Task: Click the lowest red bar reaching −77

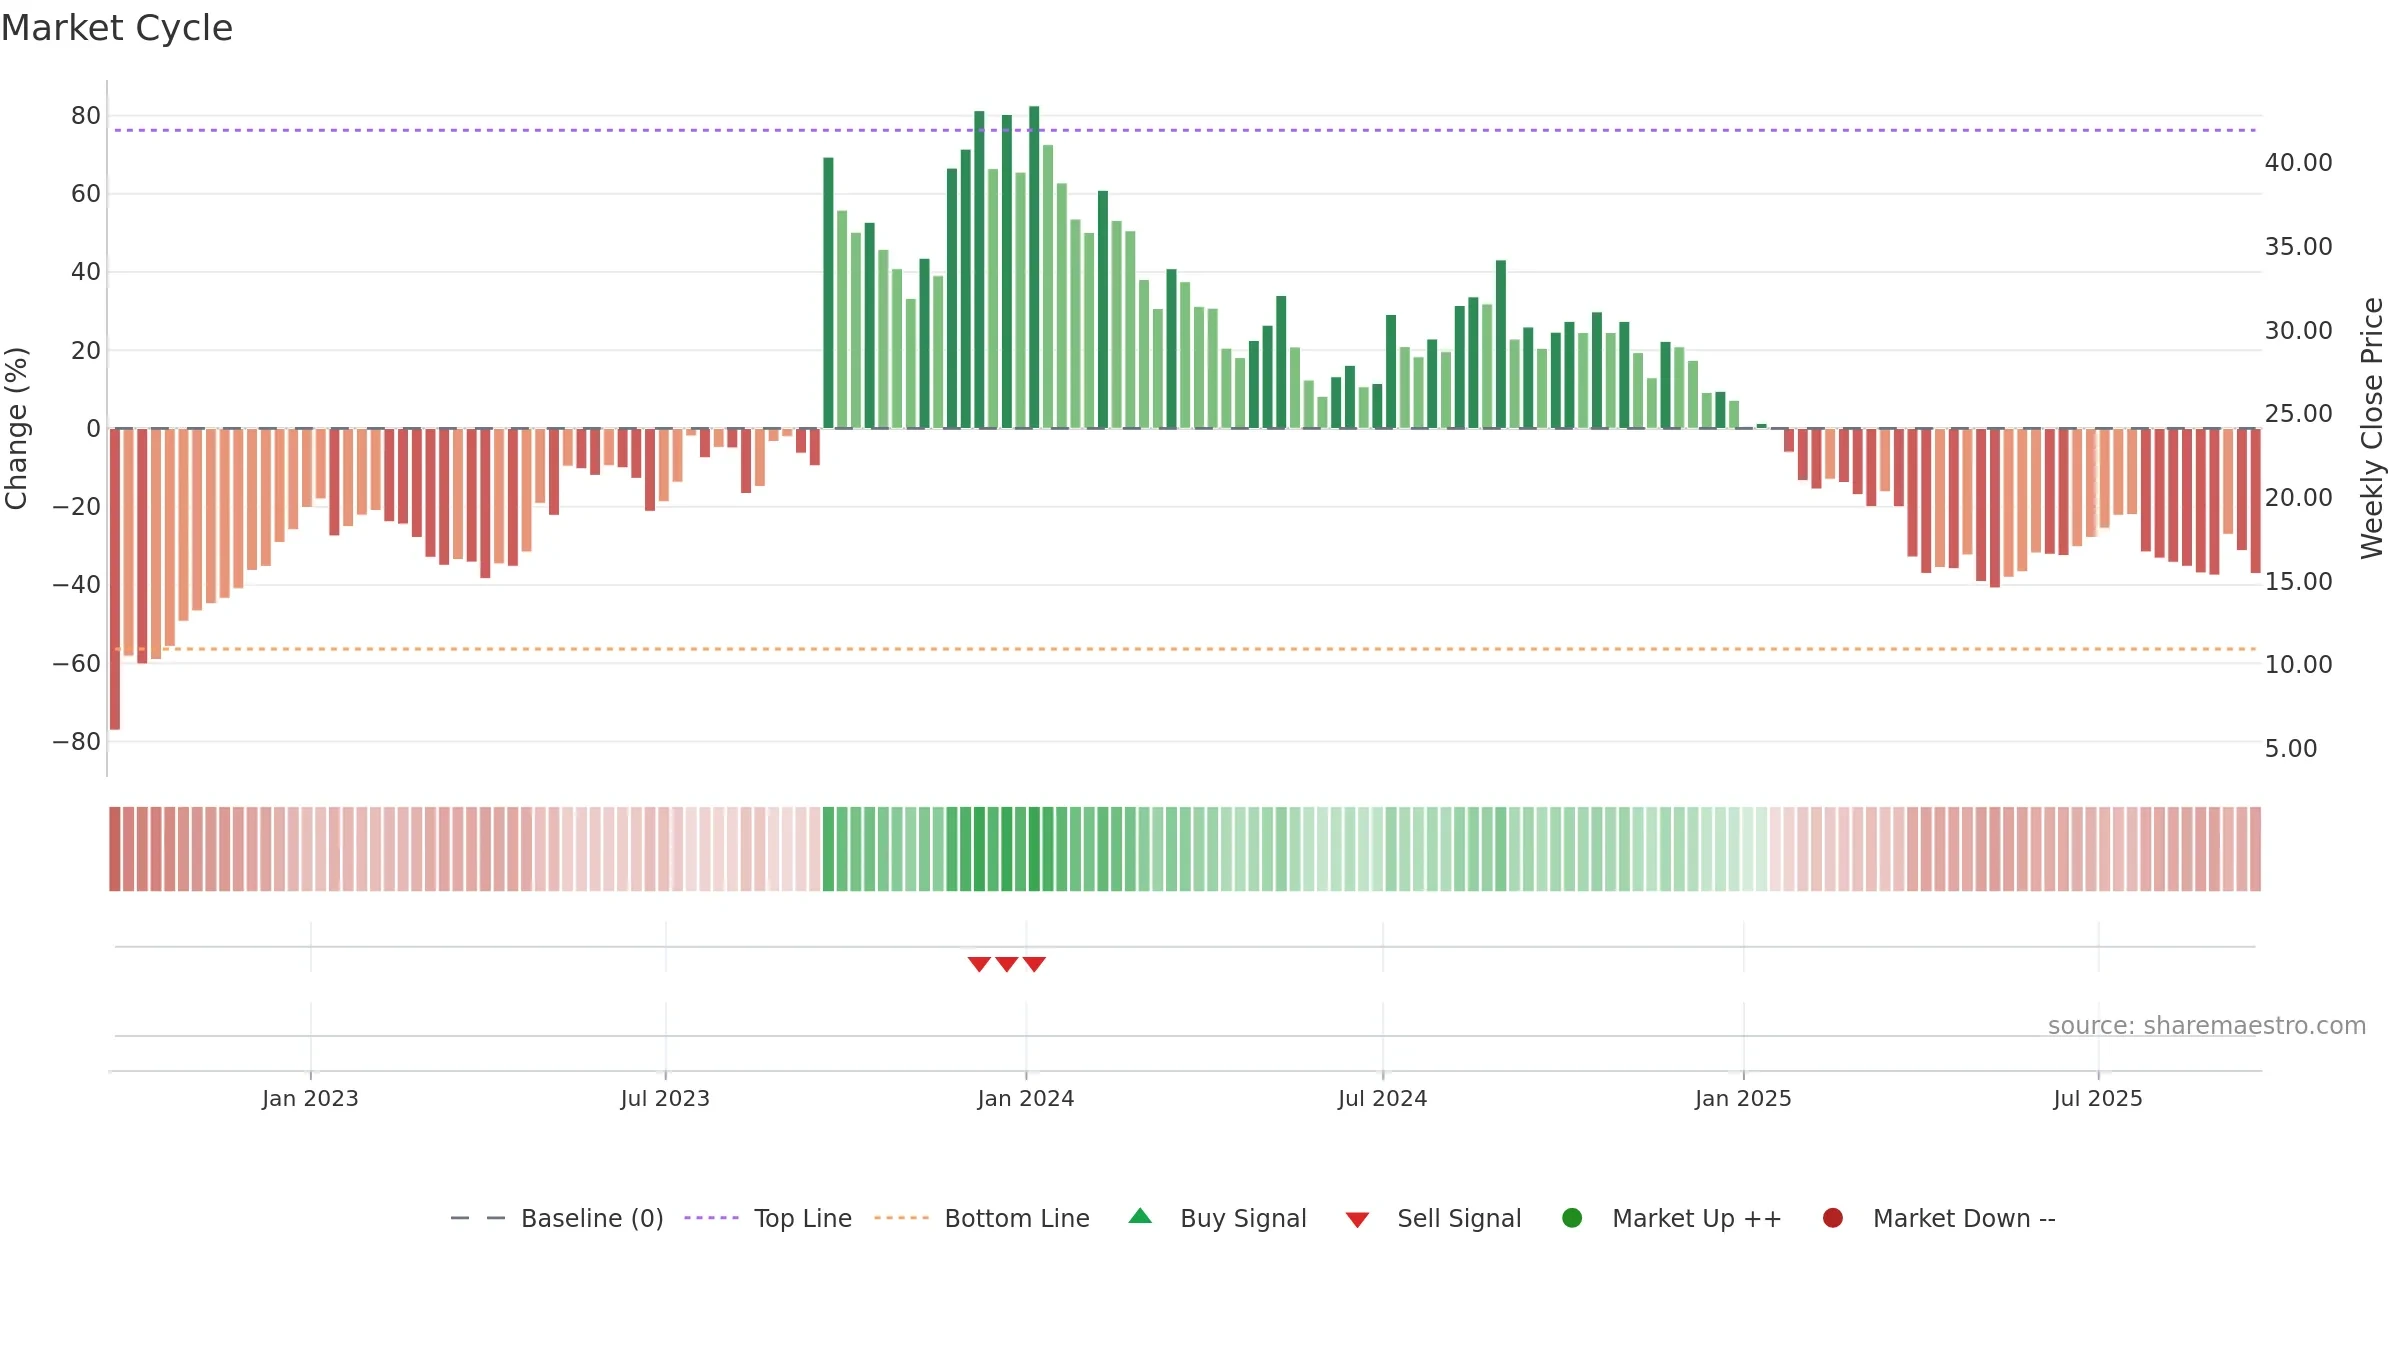Action: (x=115, y=579)
